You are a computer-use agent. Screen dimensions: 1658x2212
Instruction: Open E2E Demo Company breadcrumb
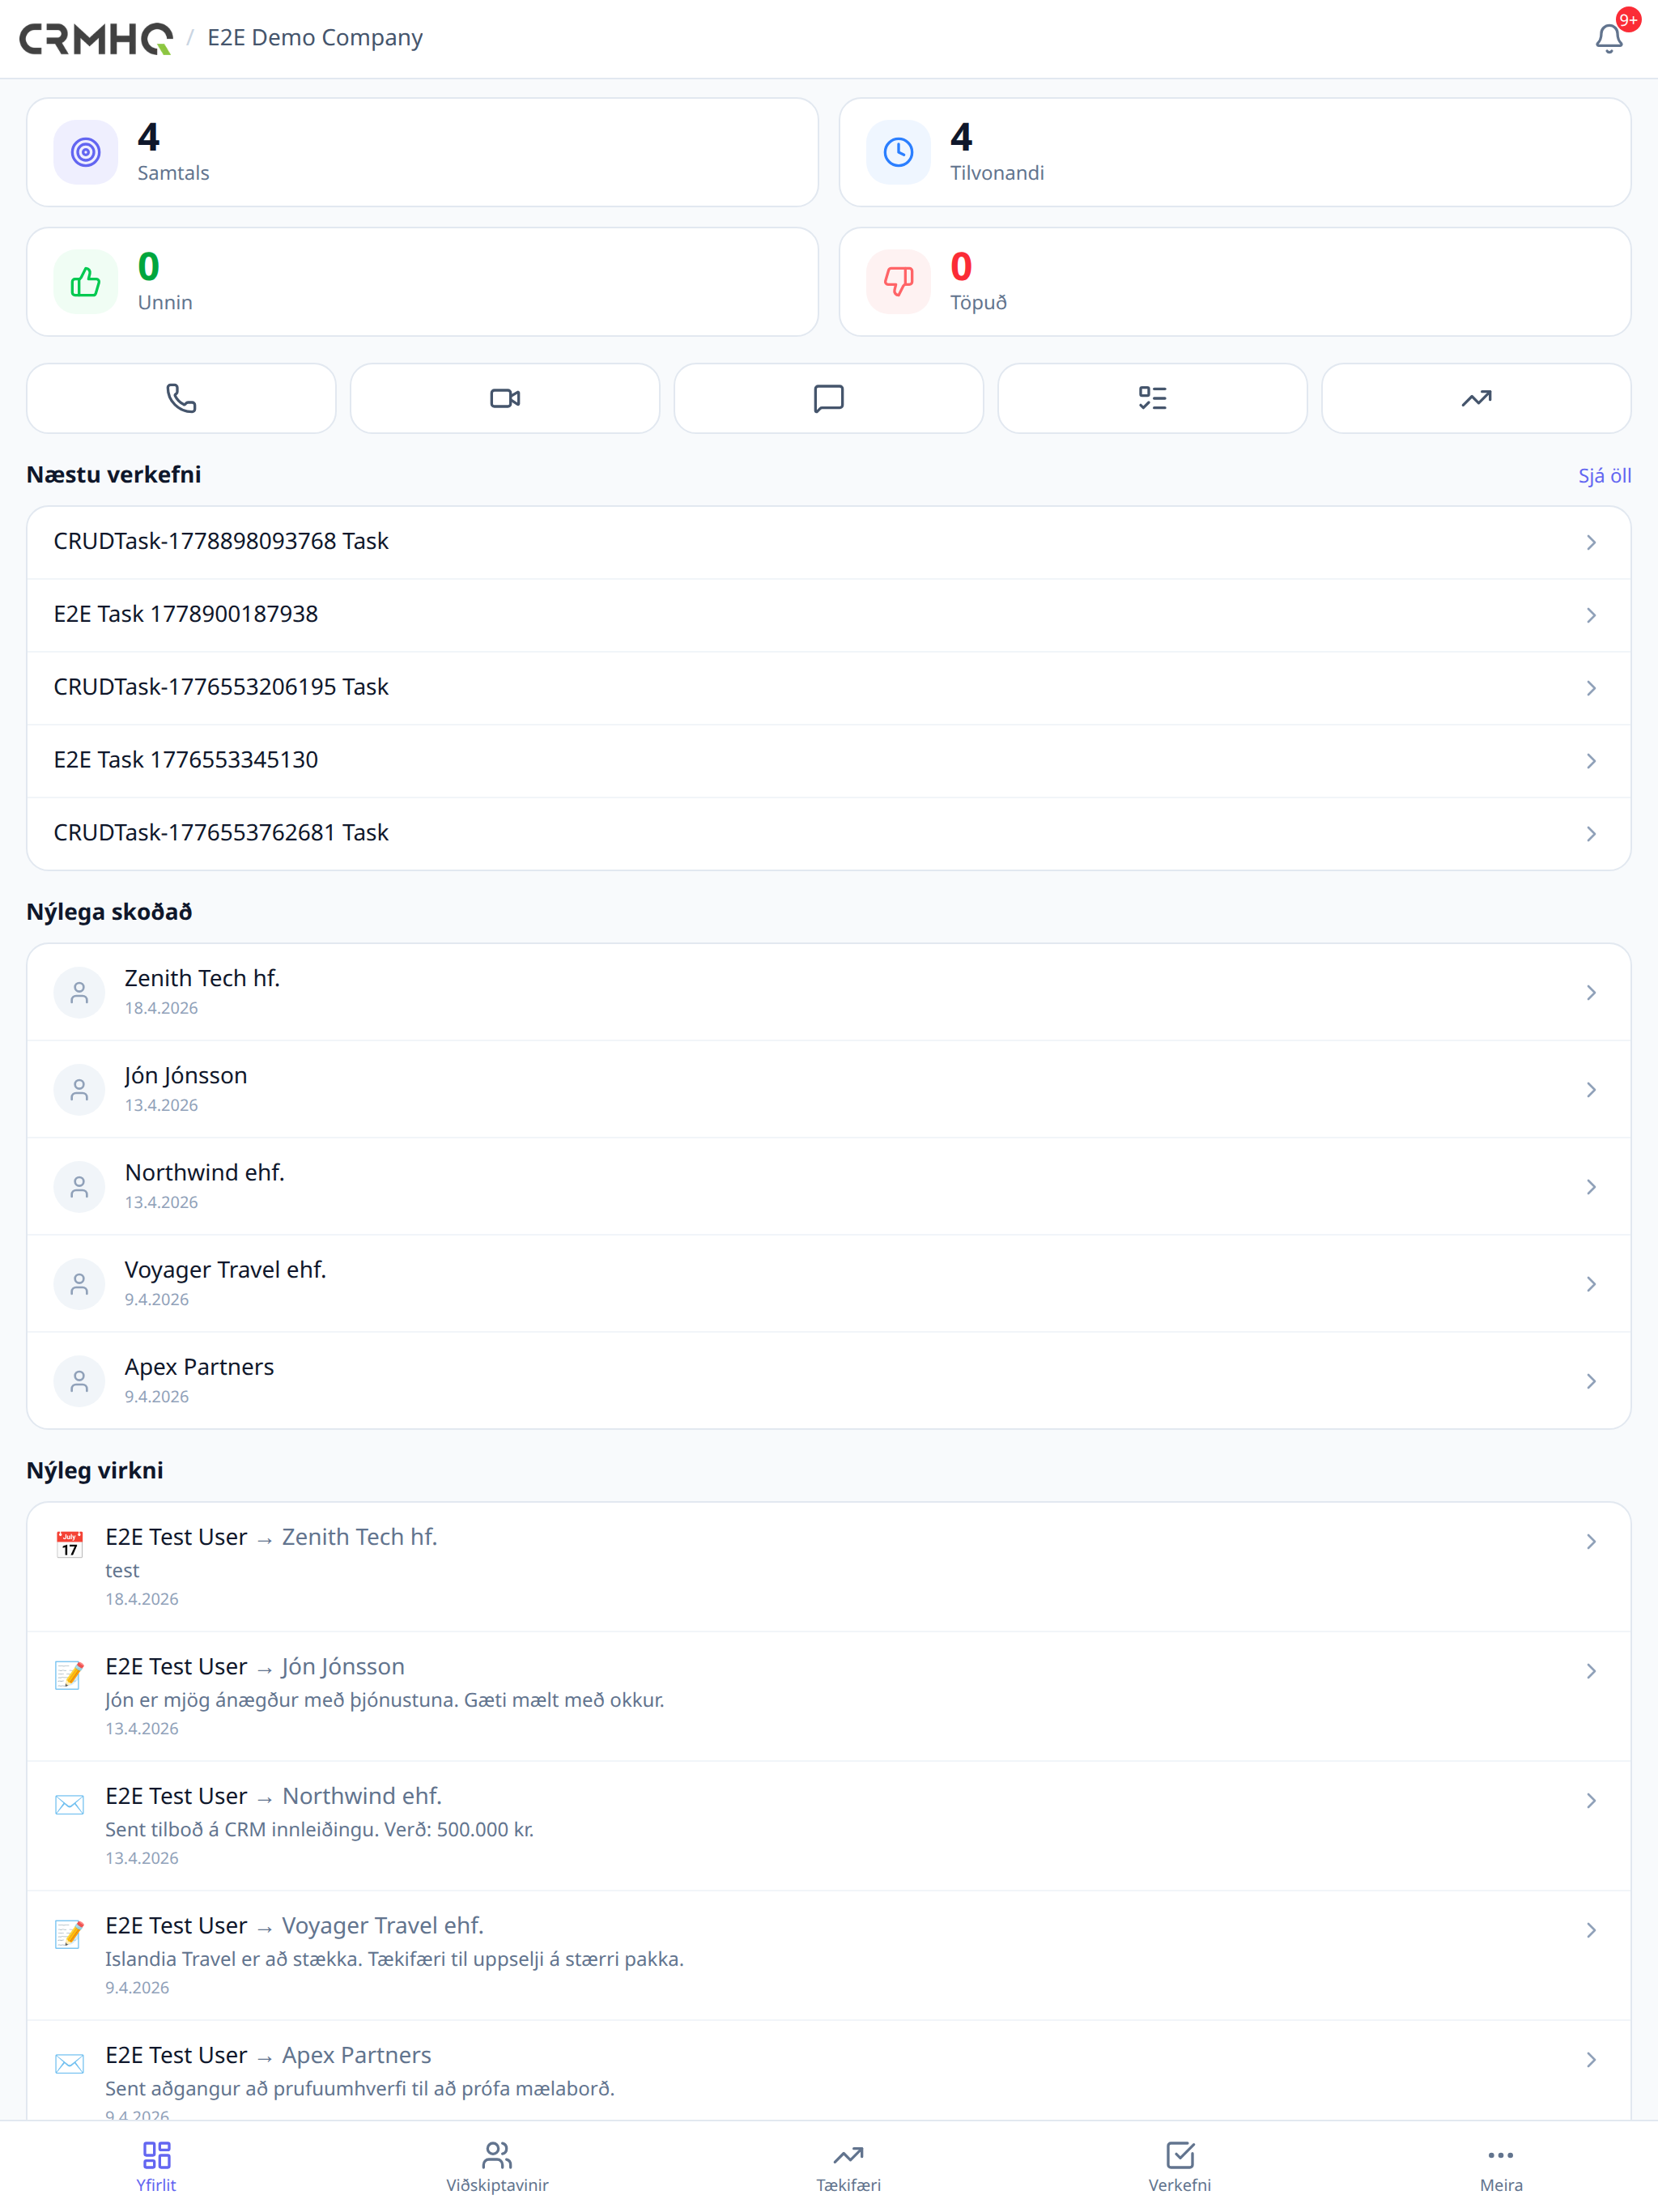pyautogui.click(x=315, y=38)
